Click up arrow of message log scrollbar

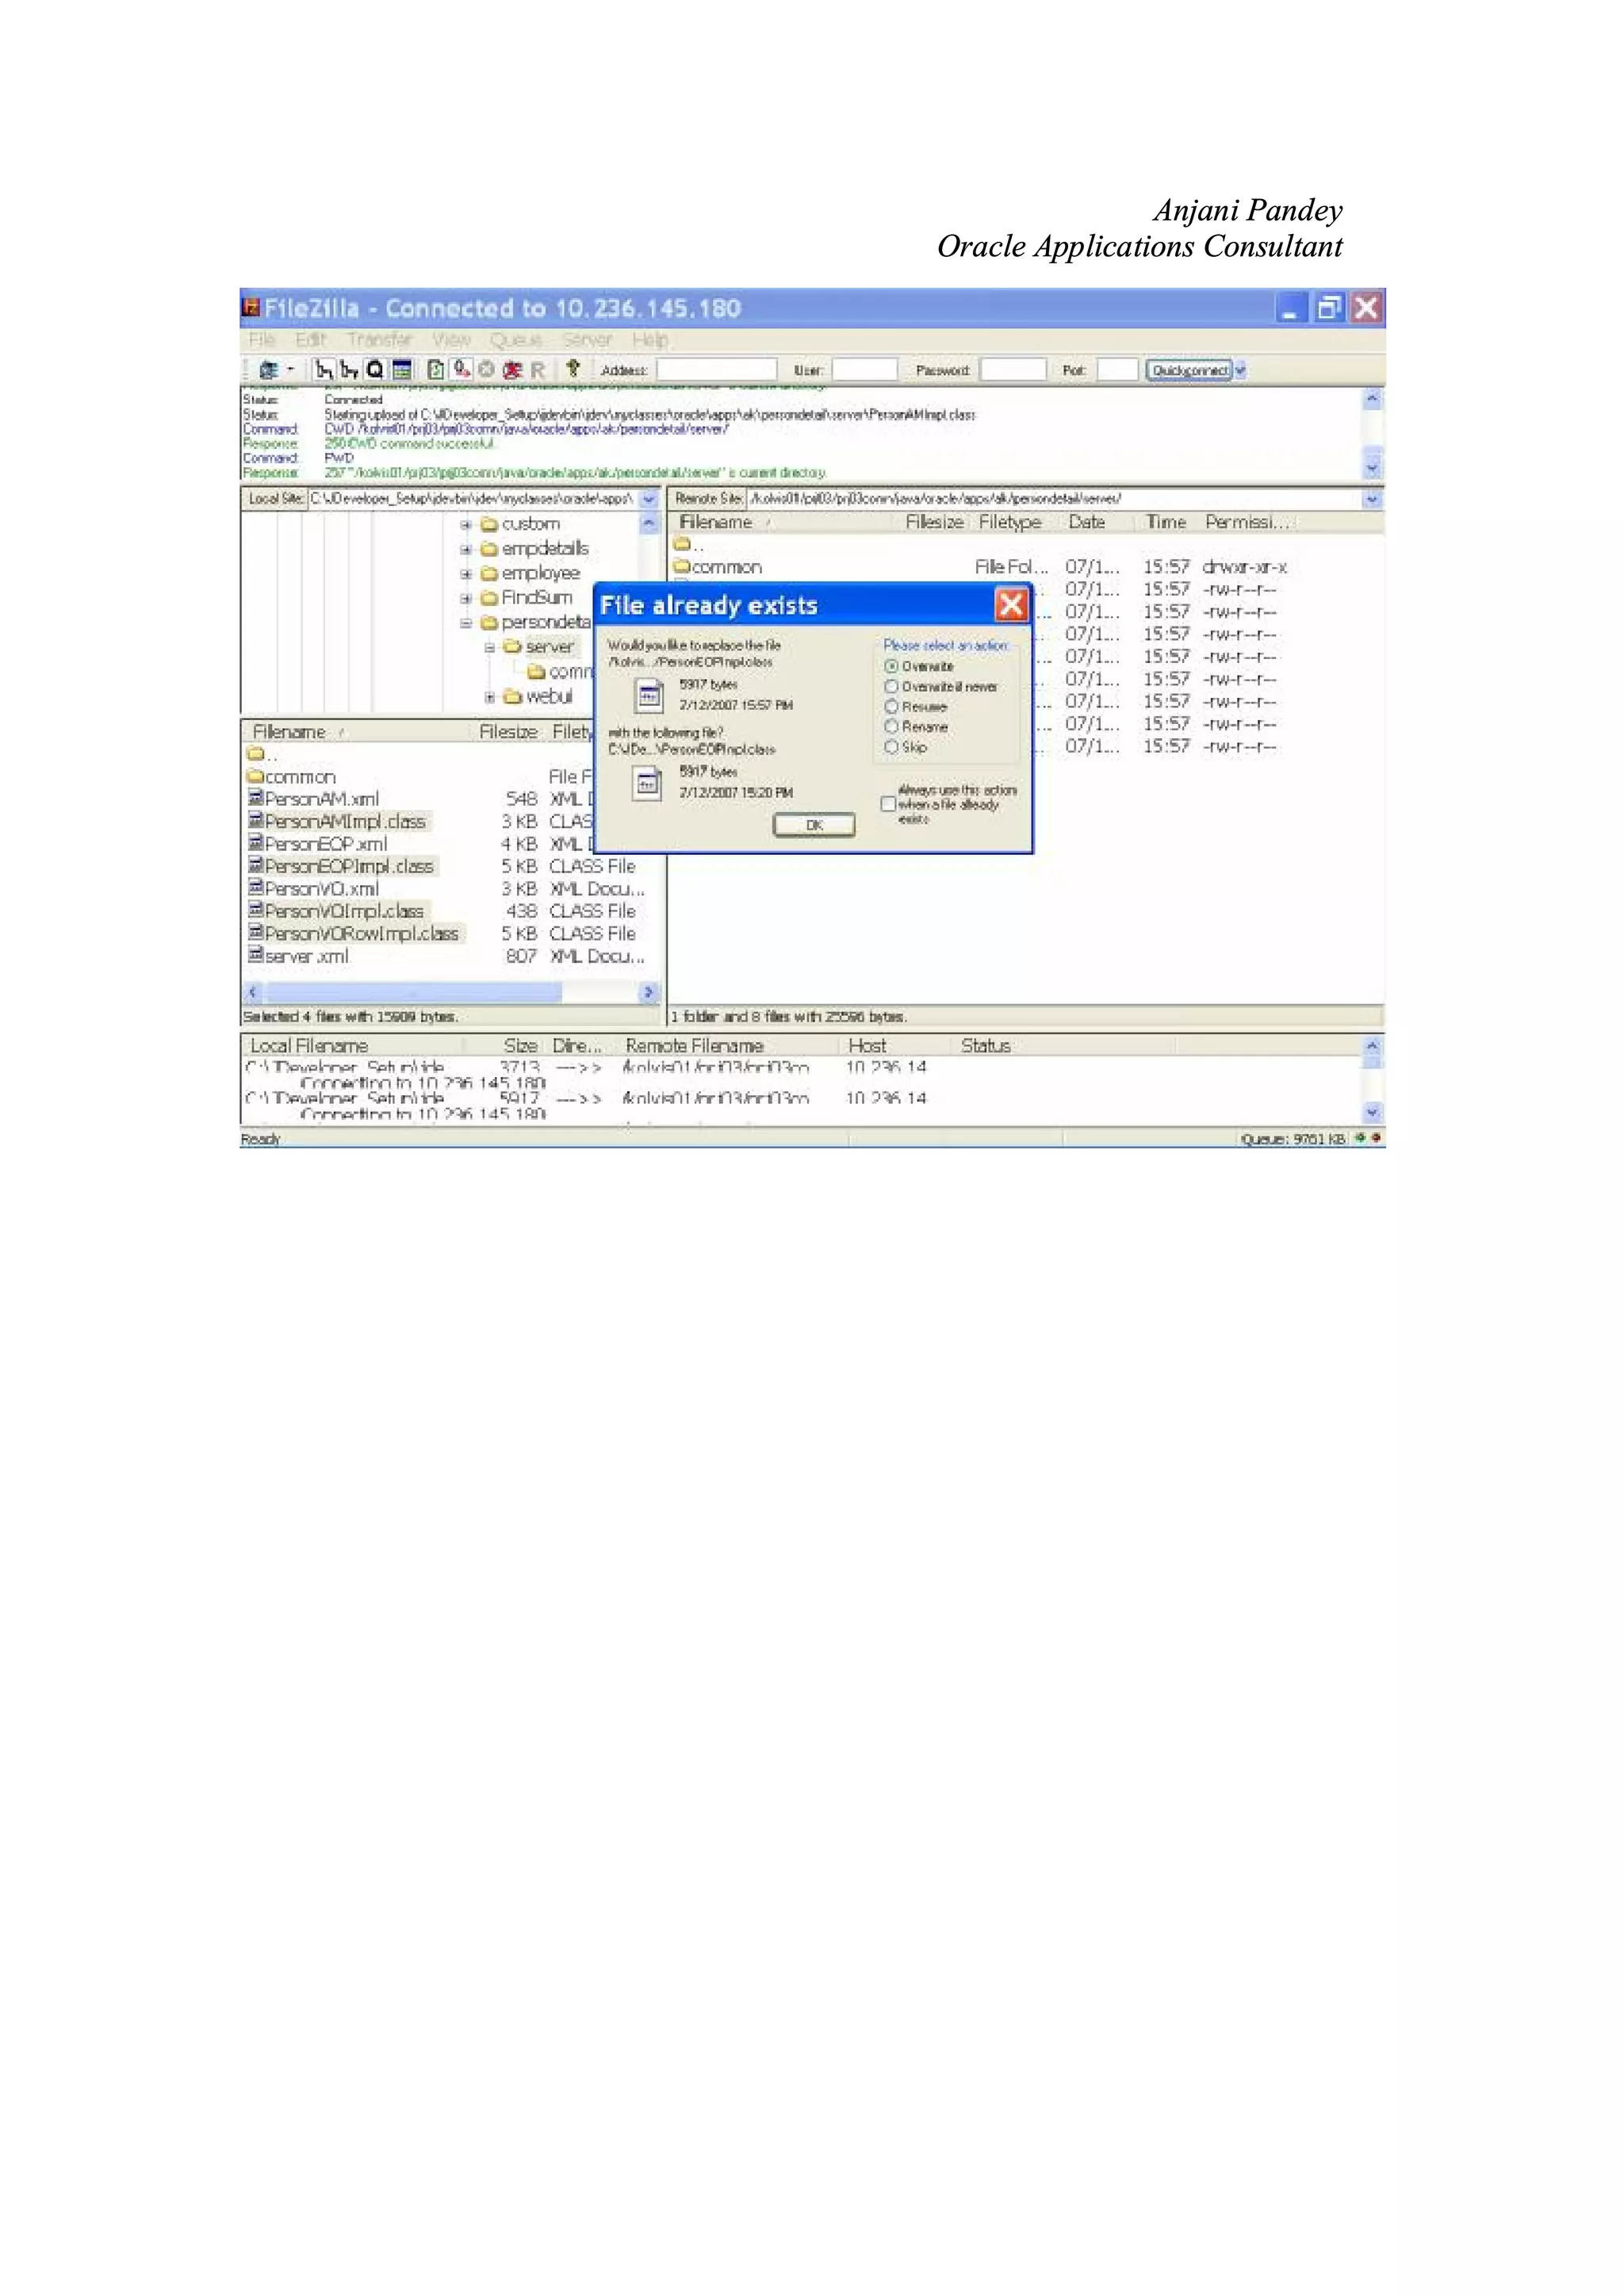click(x=1372, y=399)
